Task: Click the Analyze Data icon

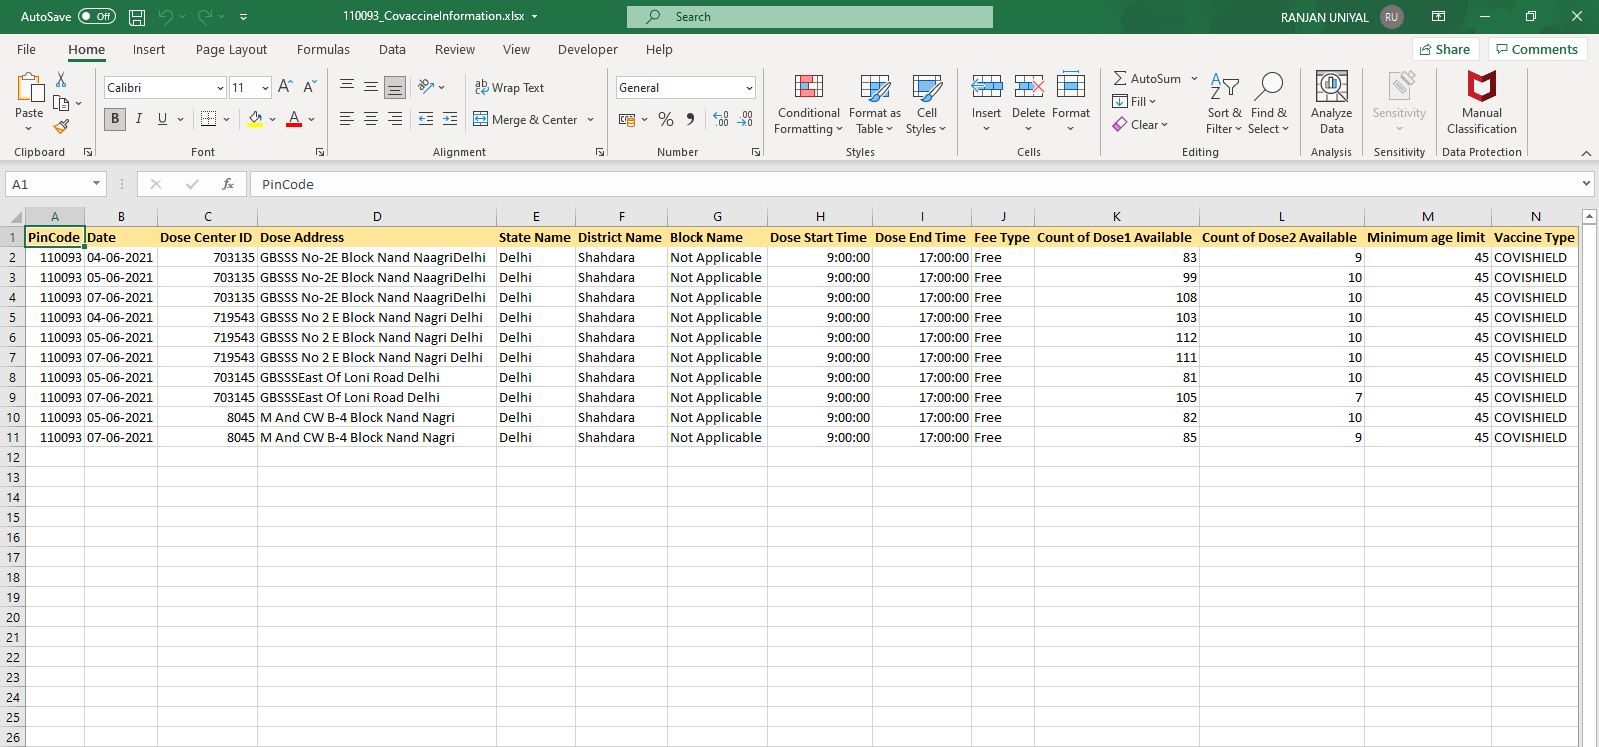Action: (1331, 103)
